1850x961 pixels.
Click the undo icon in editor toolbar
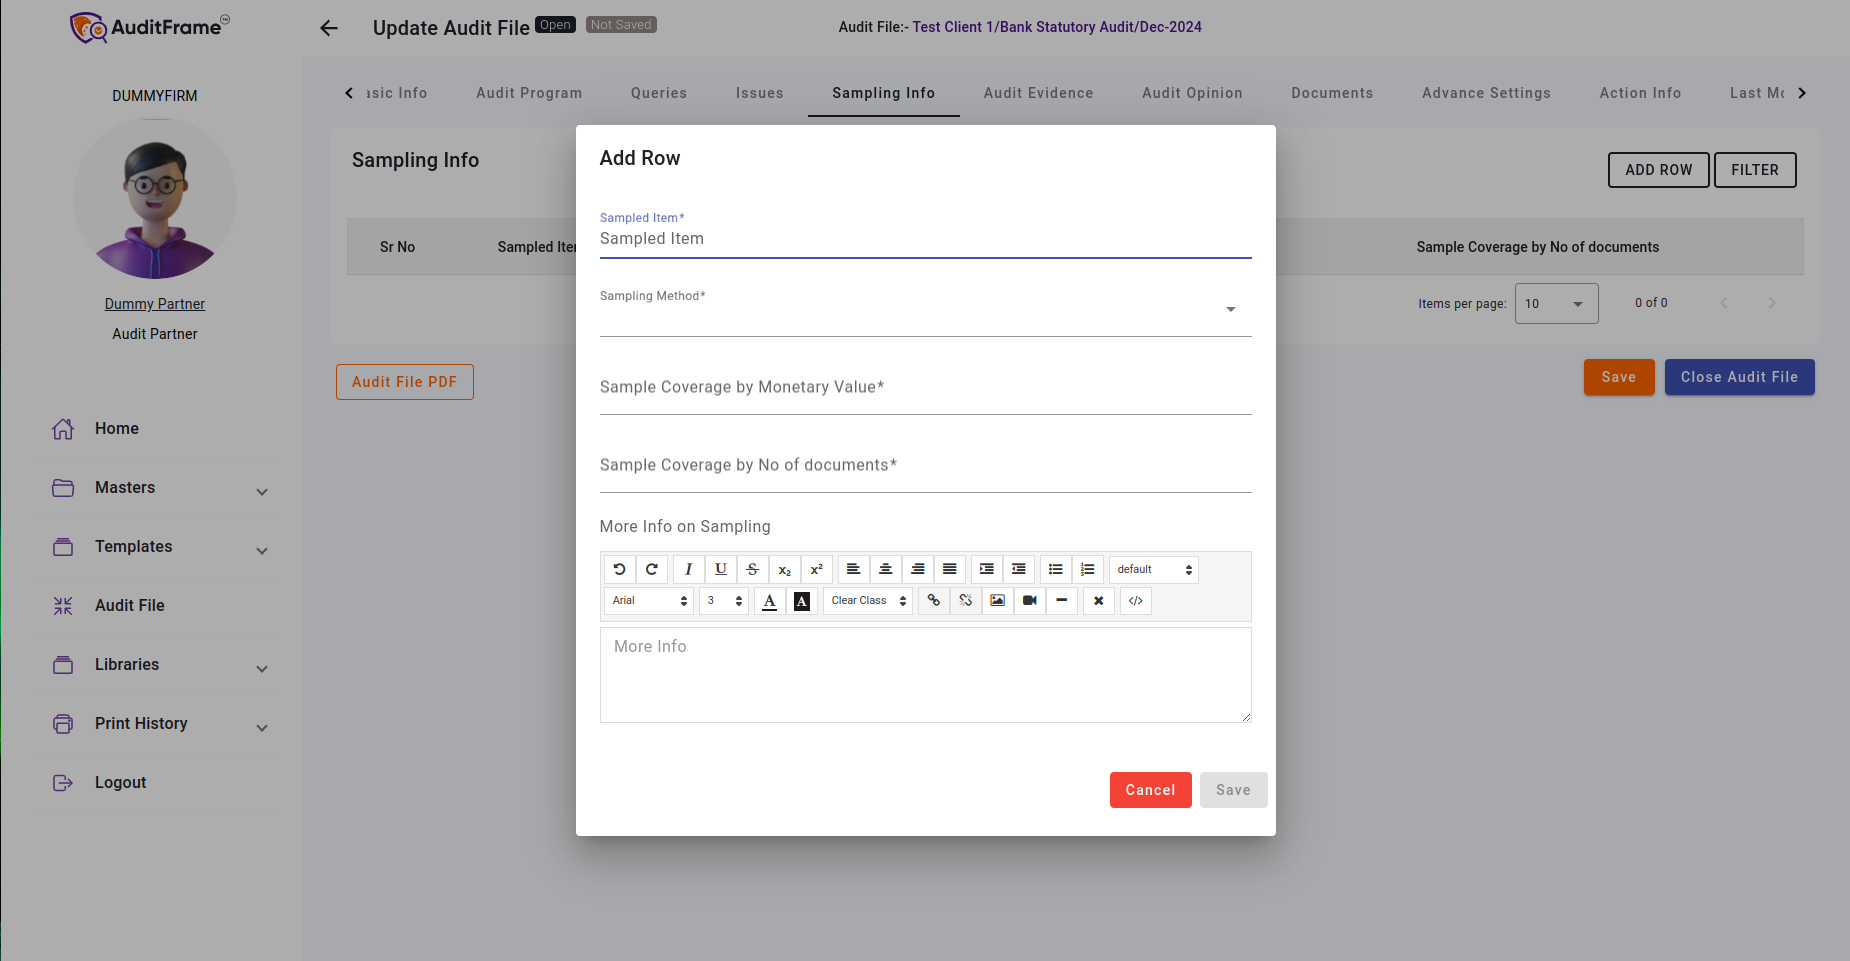pos(620,569)
